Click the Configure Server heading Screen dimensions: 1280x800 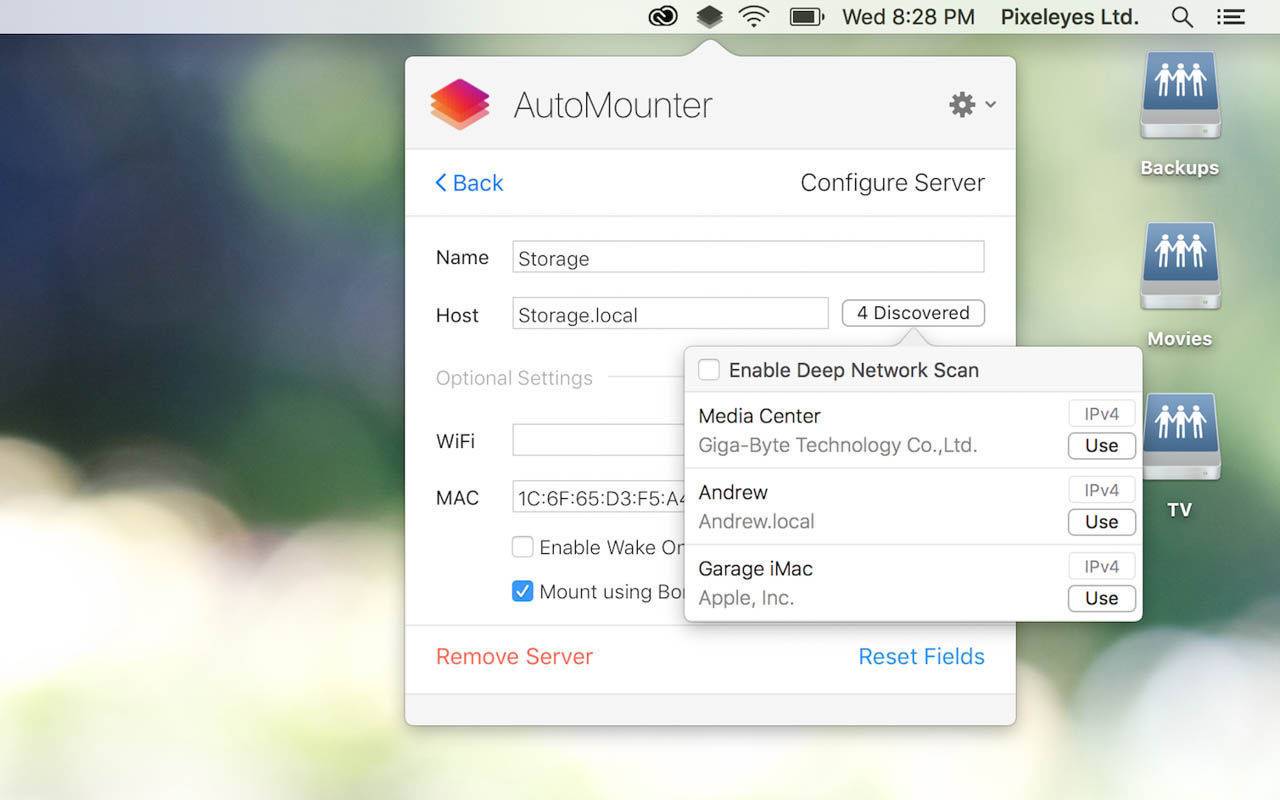[x=892, y=183]
